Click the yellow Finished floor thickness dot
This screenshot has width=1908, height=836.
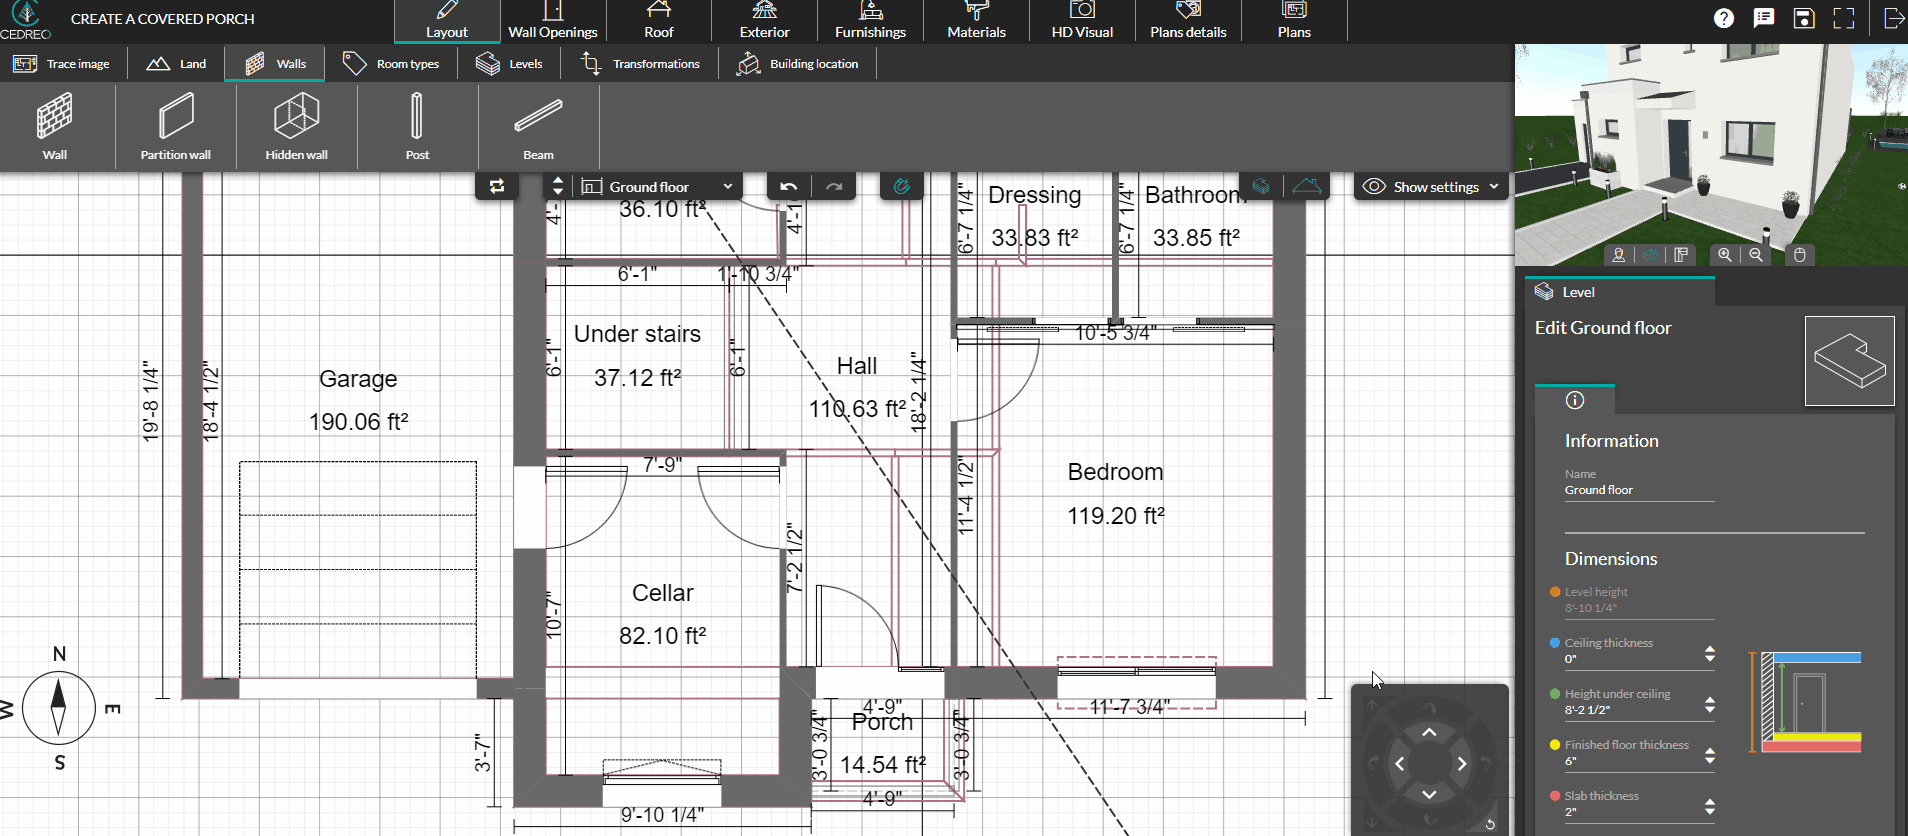1555,745
